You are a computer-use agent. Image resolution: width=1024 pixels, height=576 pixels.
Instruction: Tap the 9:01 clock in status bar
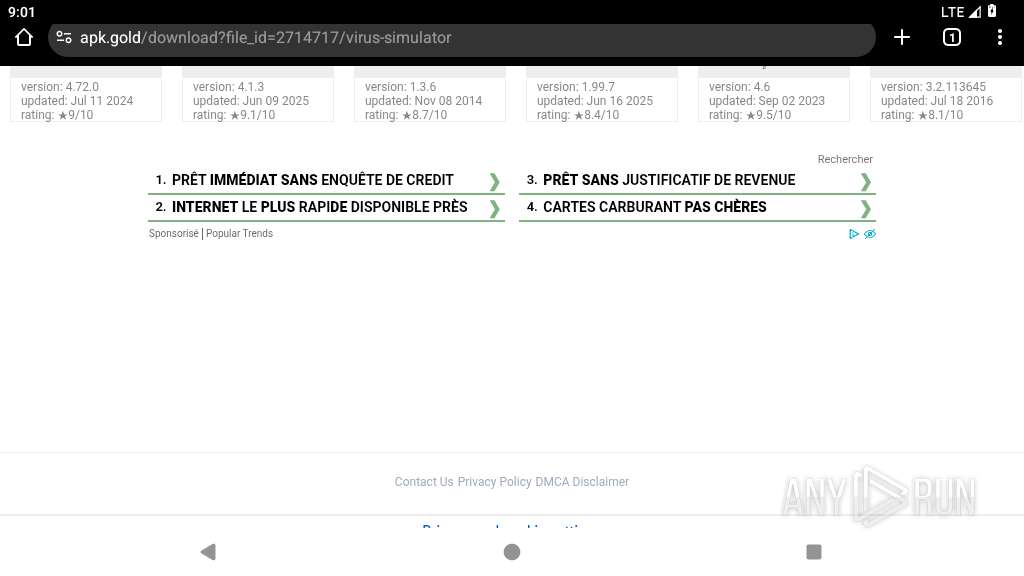tap(22, 12)
